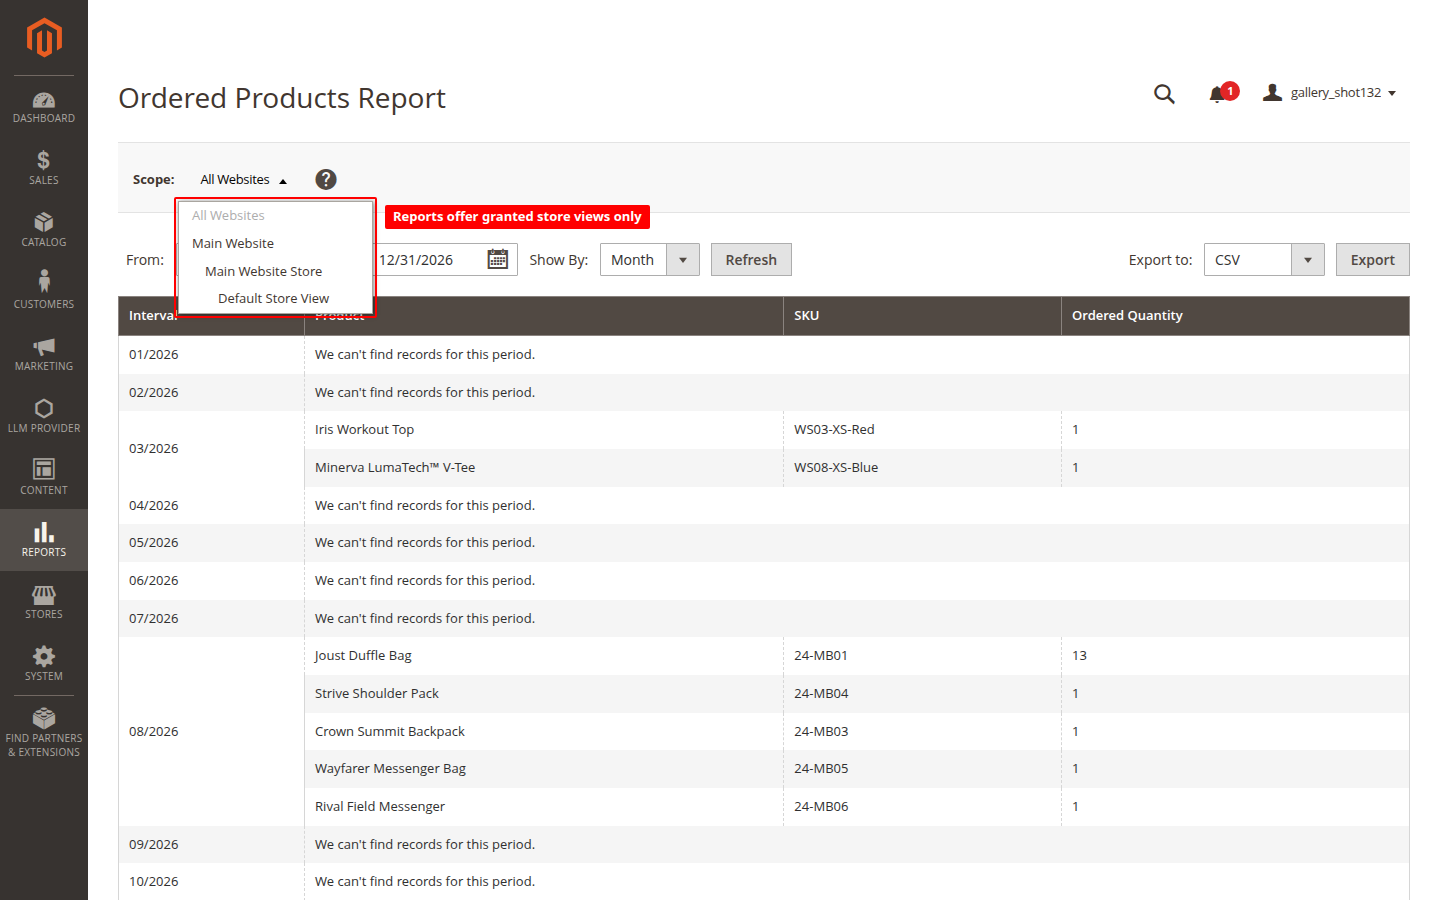Click the Ordered Quantity column header
Screen dimensions: 1440x900
tap(1235, 316)
